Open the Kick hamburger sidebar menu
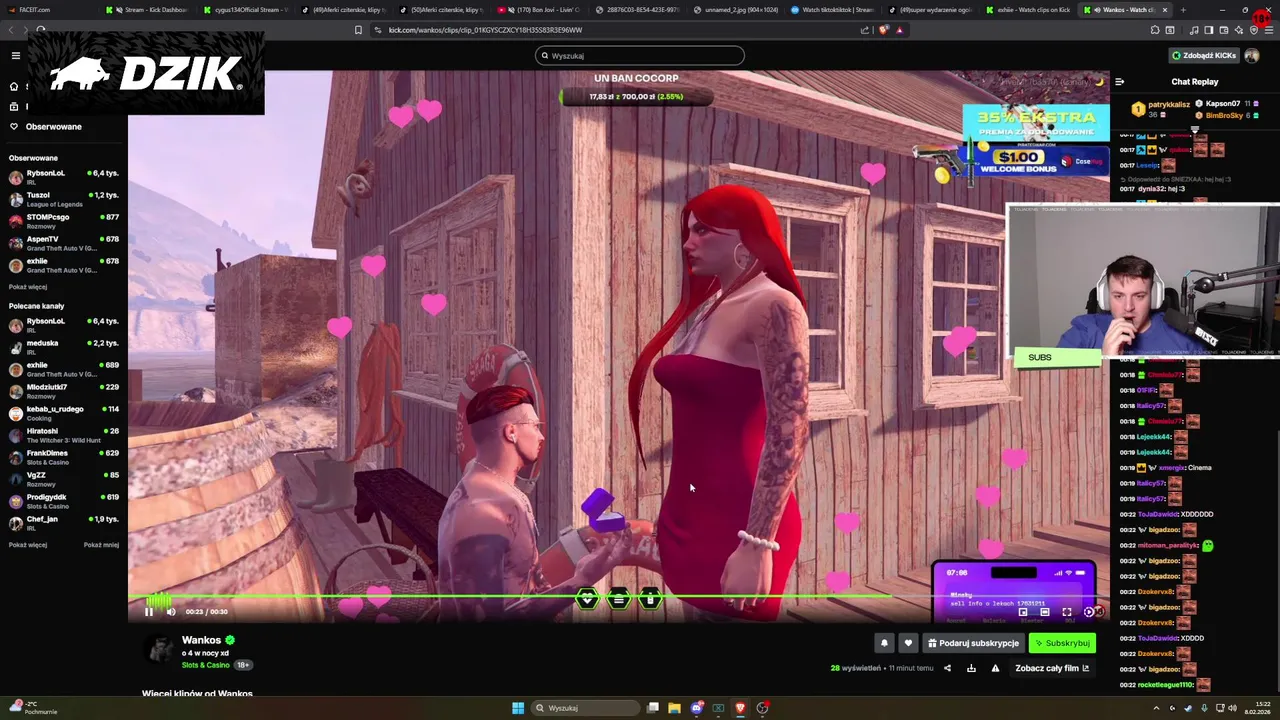 tap(15, 56)
